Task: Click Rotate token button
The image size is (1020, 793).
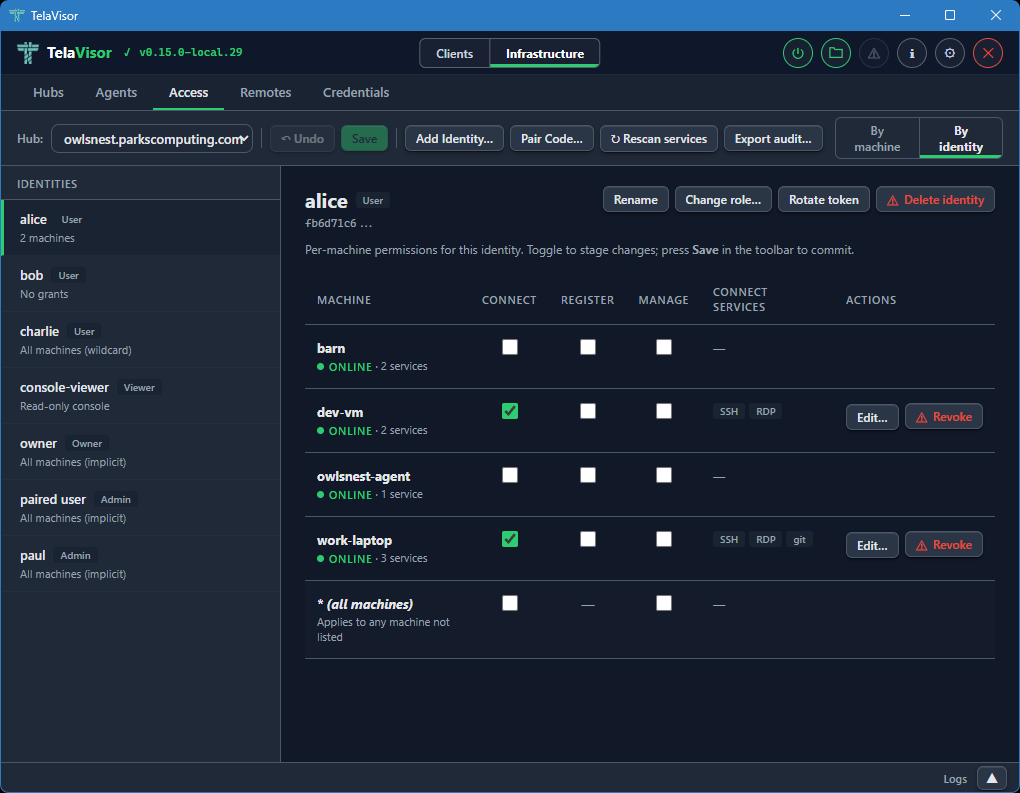Action: [x=824, y=200]
